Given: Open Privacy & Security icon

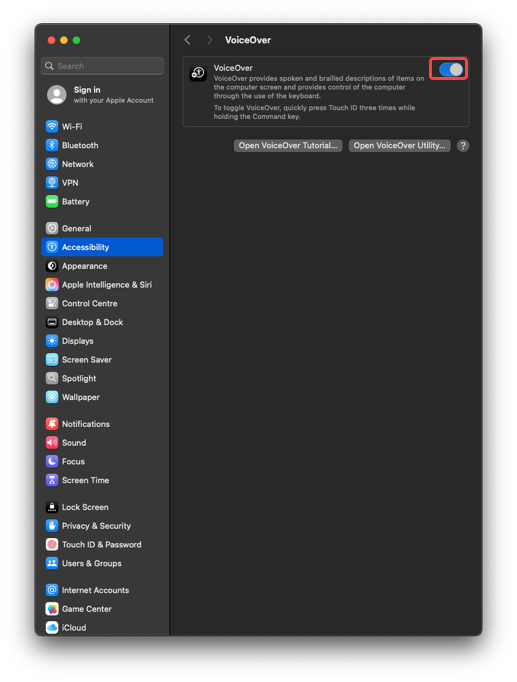Looking at the screenshot, I should [x=52, y=526].
